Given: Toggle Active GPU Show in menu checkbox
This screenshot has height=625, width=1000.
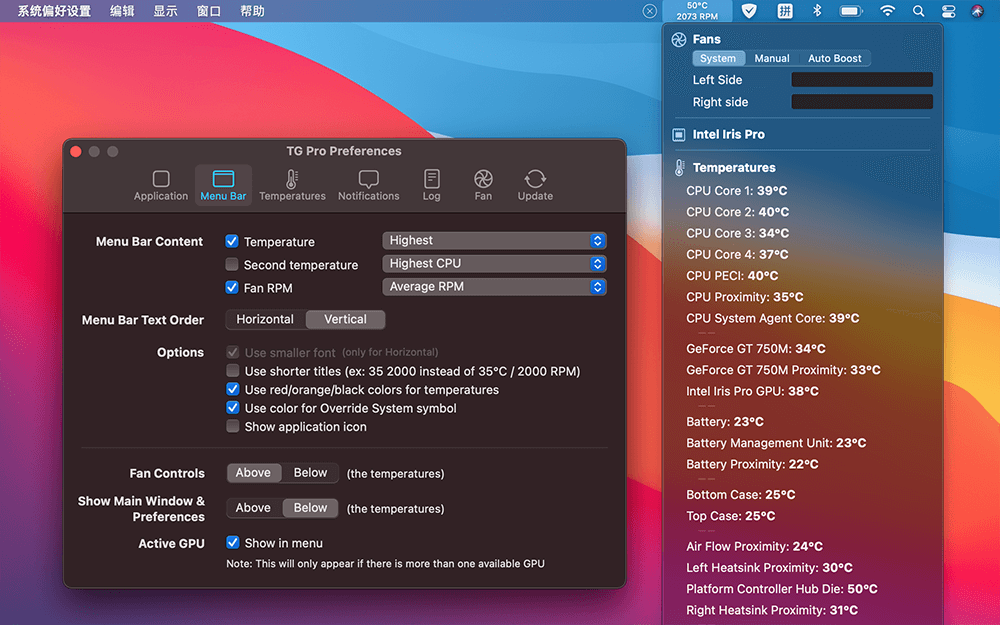Looking at the screenshot, I should point(233,543).
